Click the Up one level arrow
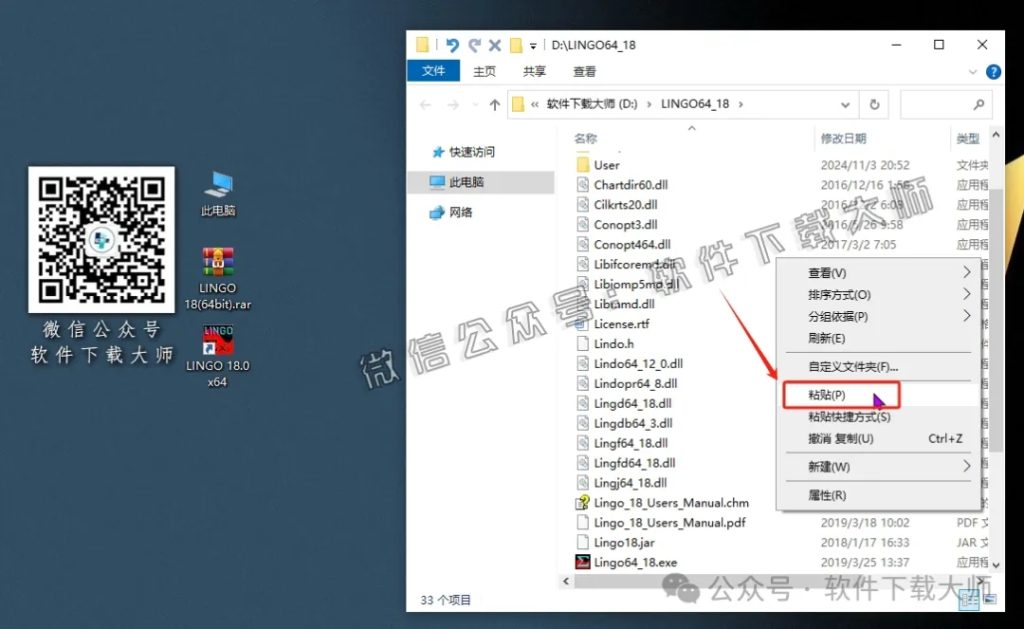This screenshot has height=629, width=1024. [x=494, y=104]
